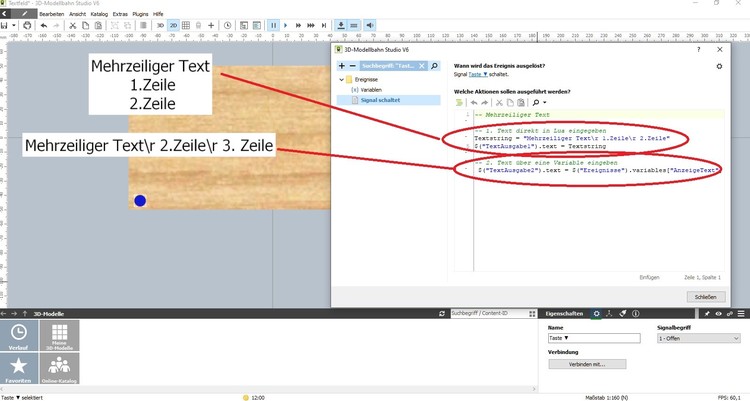Open the Hilfe menu
The width and height of the screenshot is (750, 401).
pyautogui.click(x=158, y=14)
